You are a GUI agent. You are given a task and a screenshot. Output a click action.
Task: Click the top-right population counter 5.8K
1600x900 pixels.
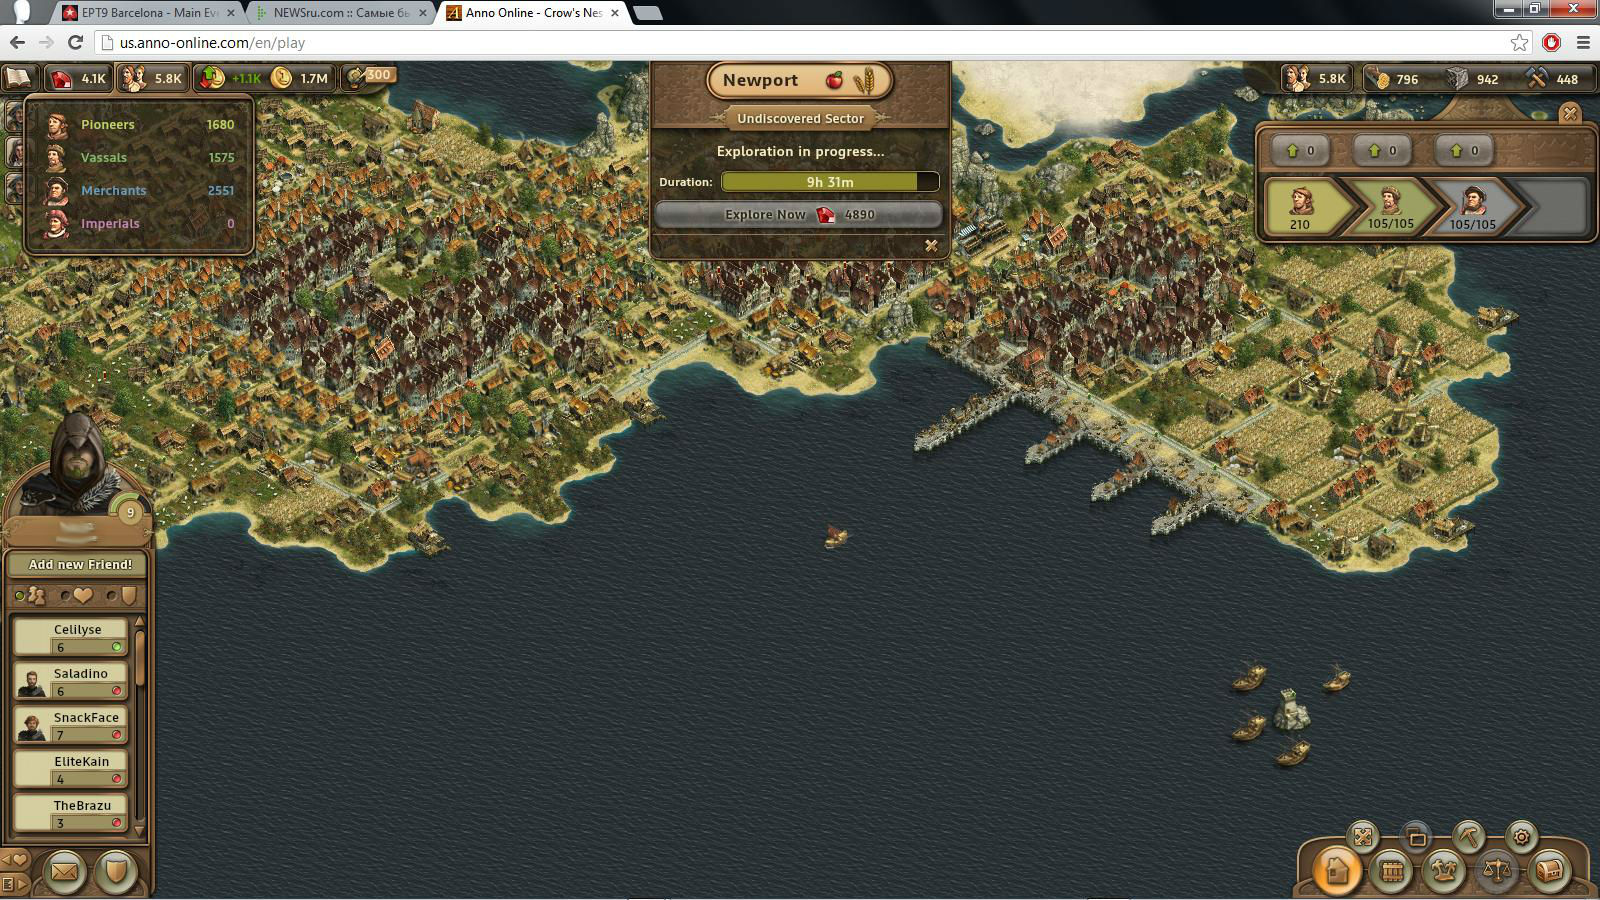coord(1316,79)
